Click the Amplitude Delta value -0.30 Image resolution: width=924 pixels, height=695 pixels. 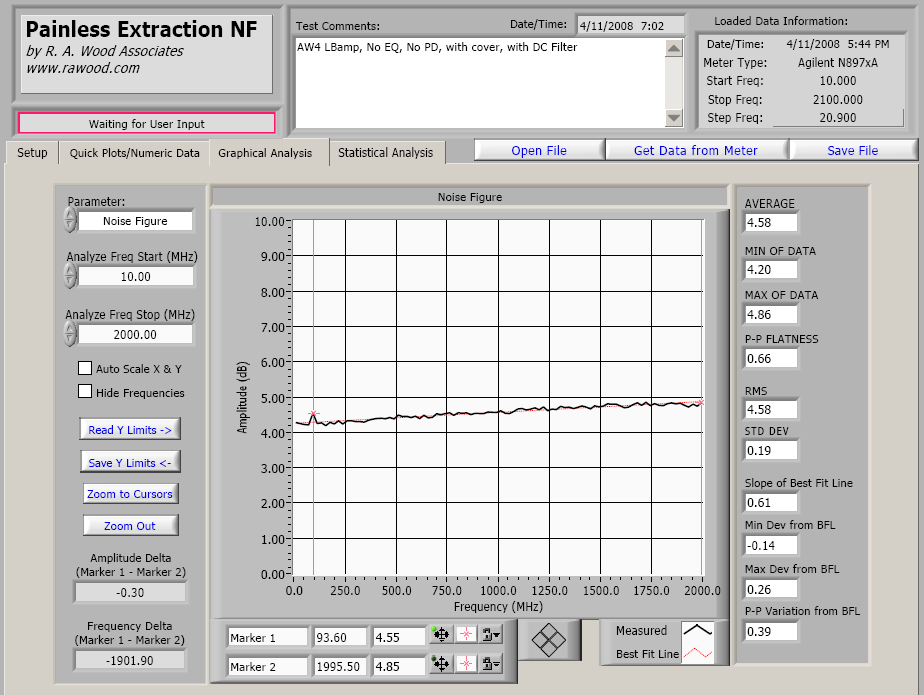(130, 592)
